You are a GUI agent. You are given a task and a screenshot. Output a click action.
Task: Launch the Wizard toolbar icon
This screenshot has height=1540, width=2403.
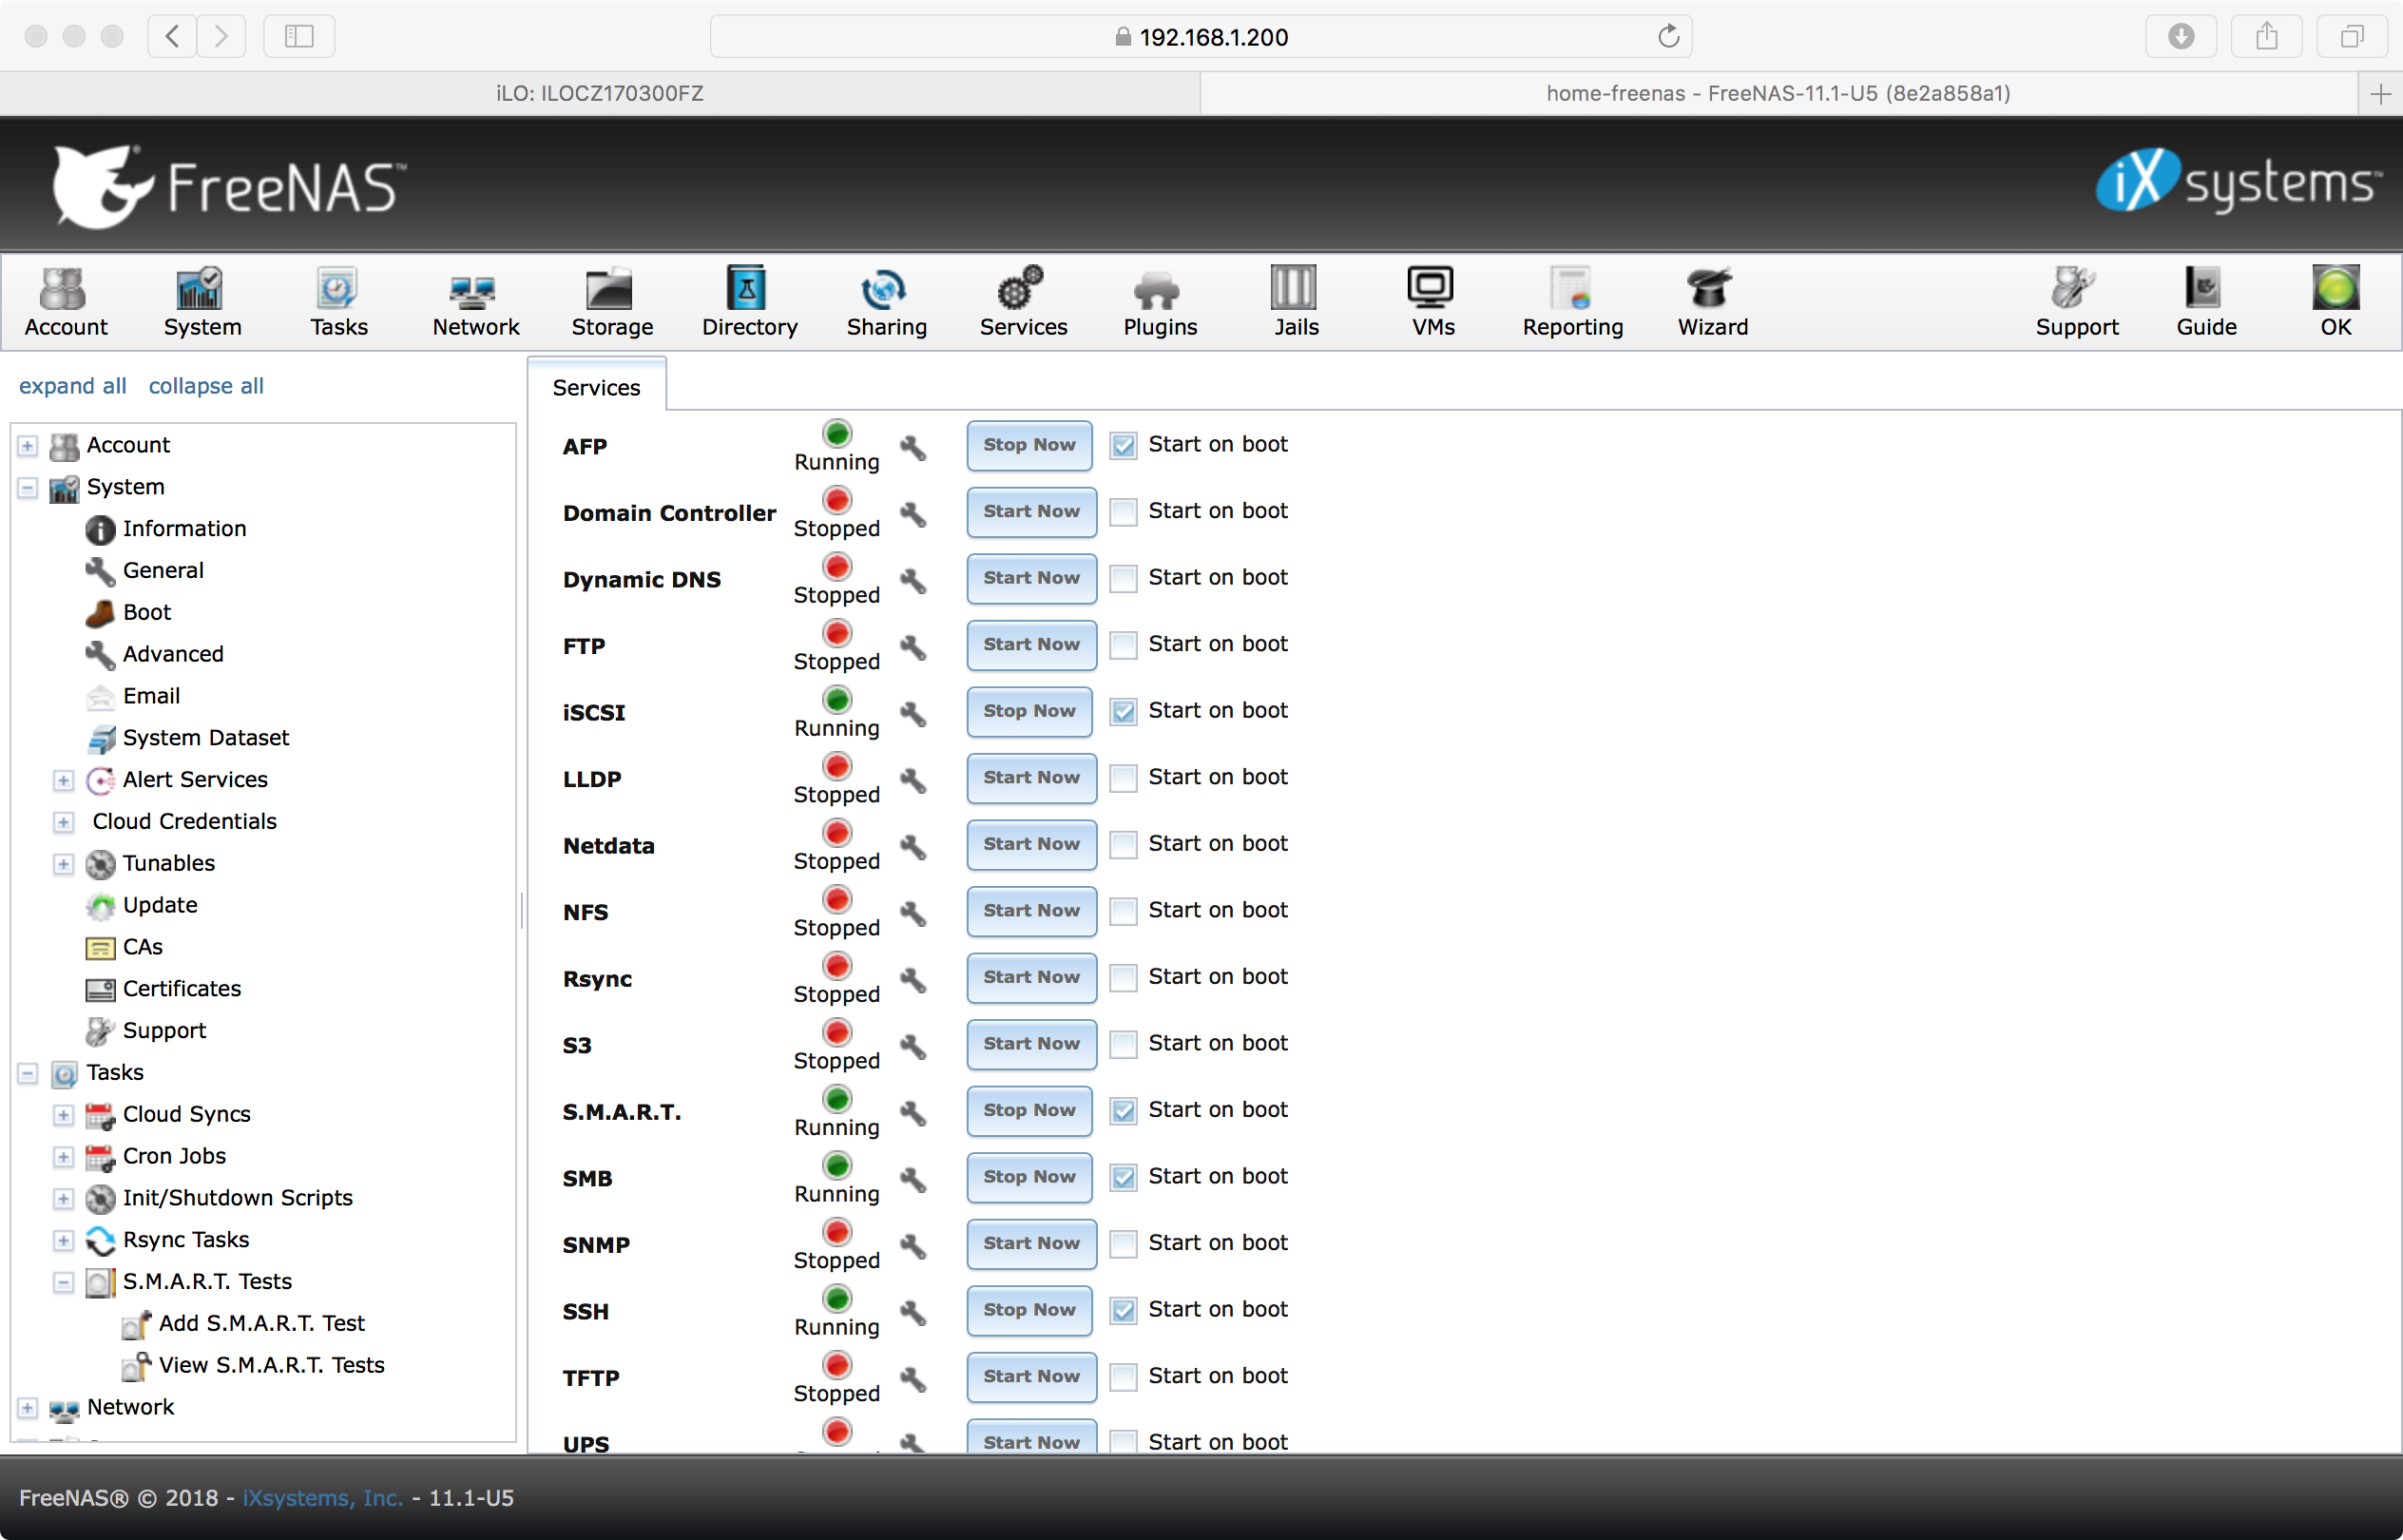(x=1712, y=301)
